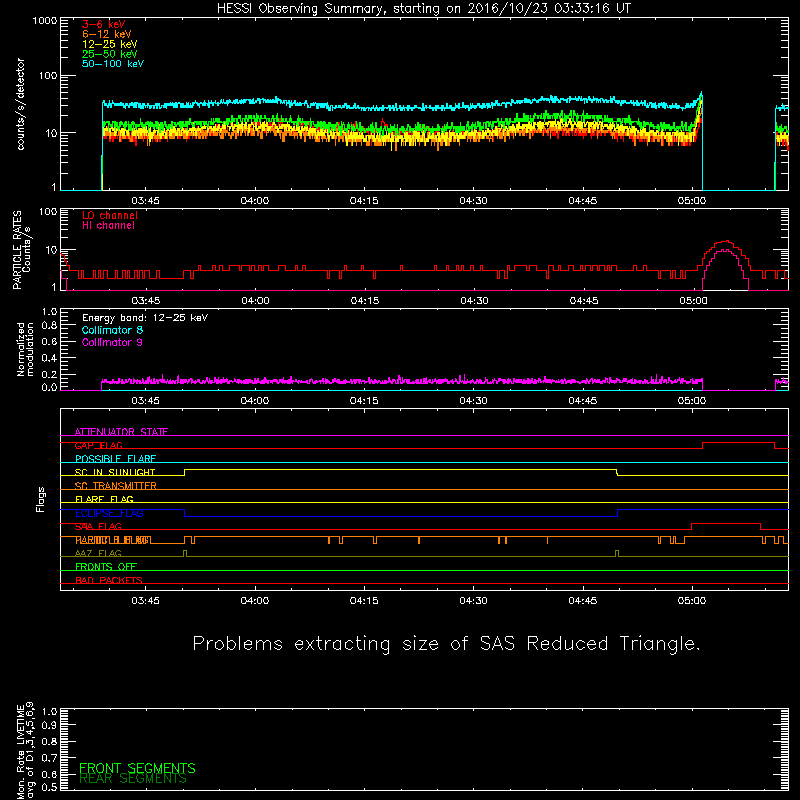
Task: Click the ATTENUATOR_STATE flag label
Action: click(x=121, y=432)
